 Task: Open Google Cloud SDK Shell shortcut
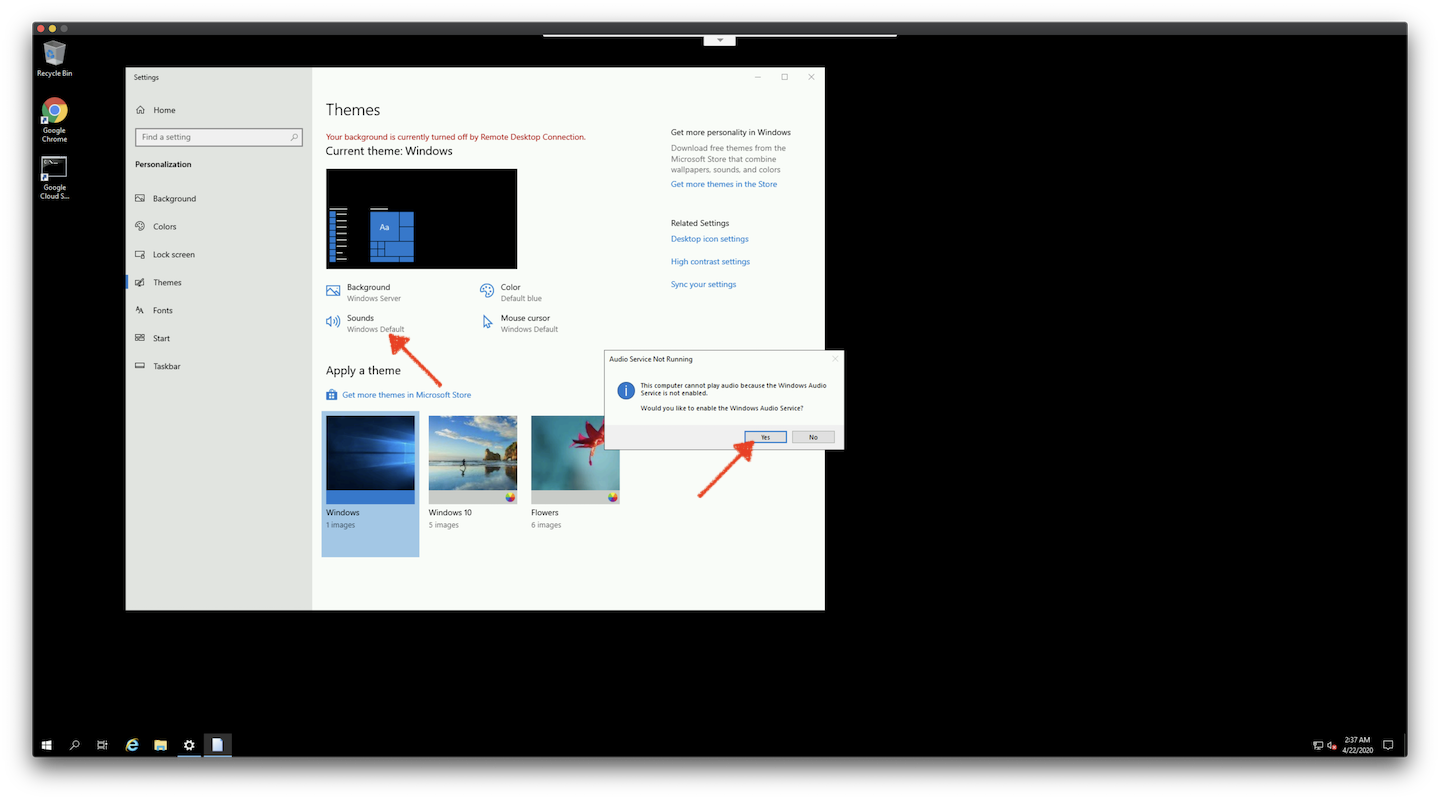pos(54,177)
